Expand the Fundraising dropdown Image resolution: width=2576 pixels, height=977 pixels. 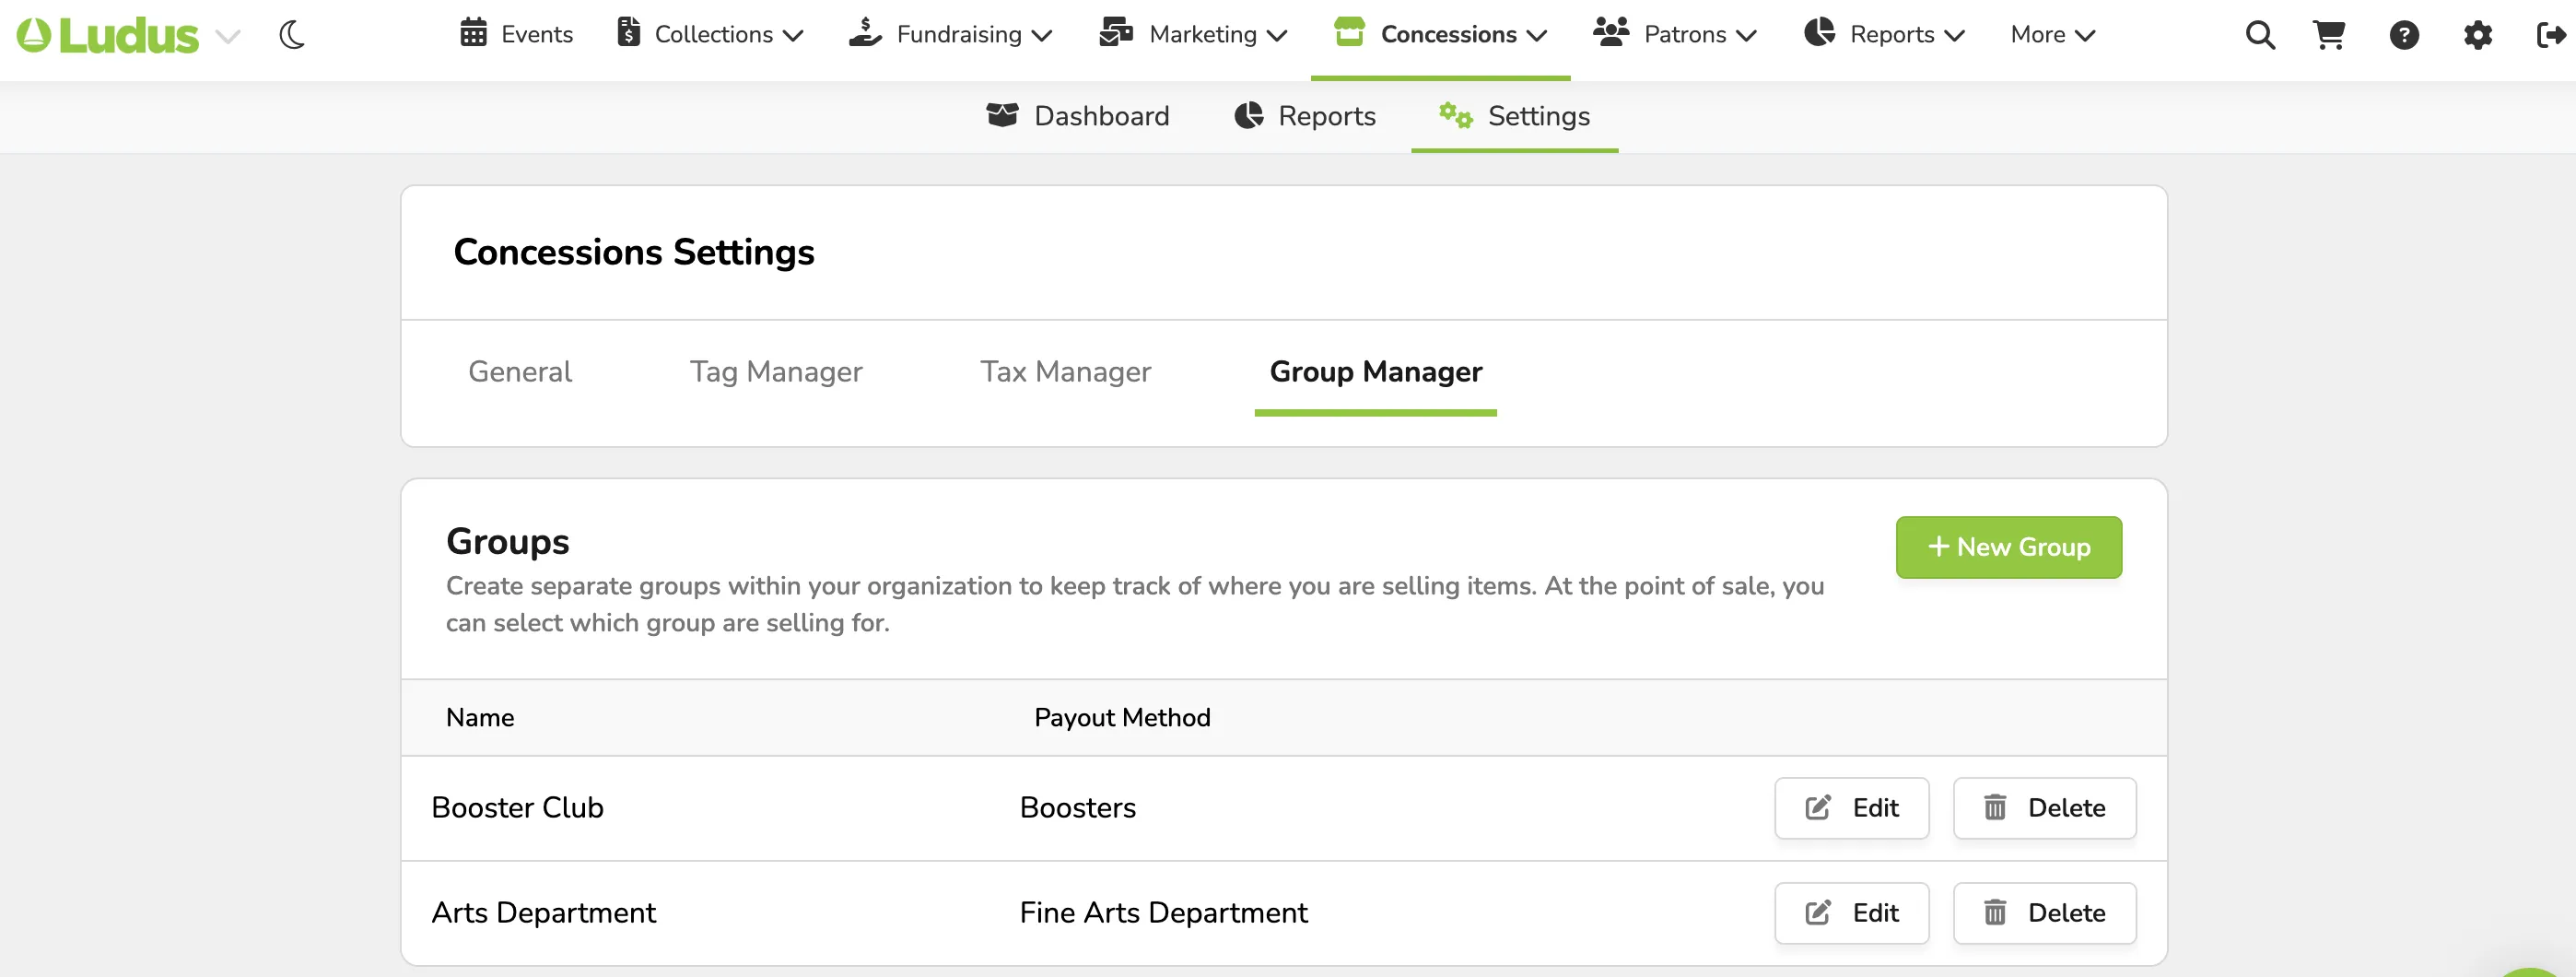point(951,34)
